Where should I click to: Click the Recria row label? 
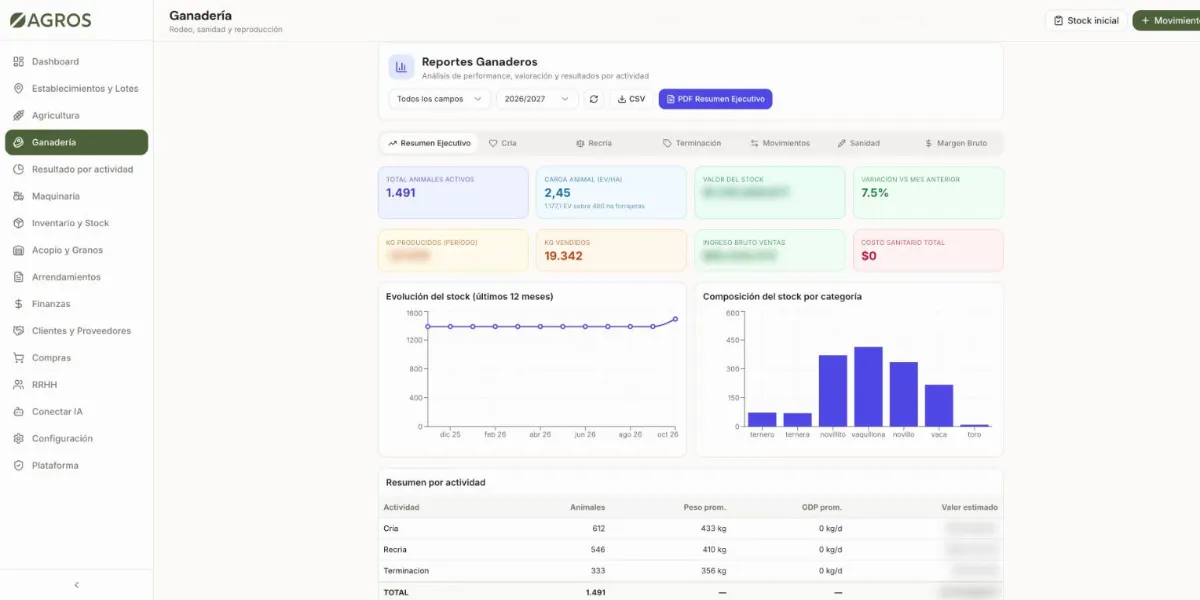pos(395,550)
